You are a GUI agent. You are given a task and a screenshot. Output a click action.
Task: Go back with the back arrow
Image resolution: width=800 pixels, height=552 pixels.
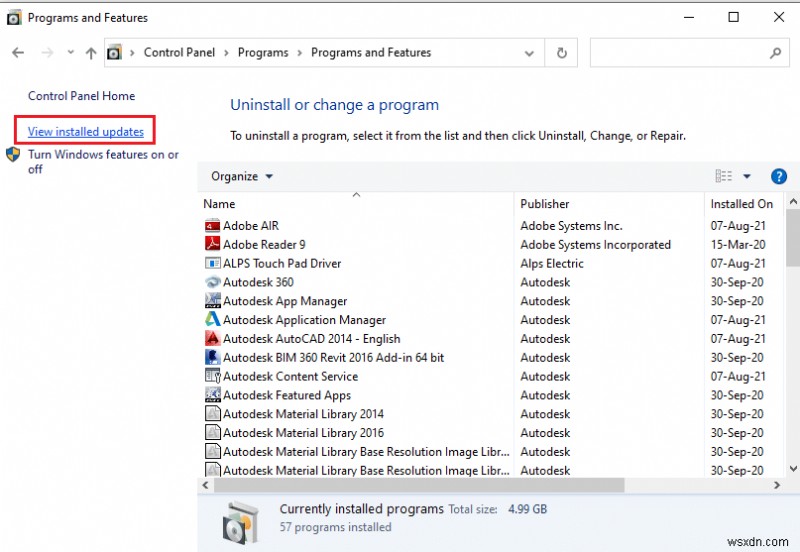point(18,53)
